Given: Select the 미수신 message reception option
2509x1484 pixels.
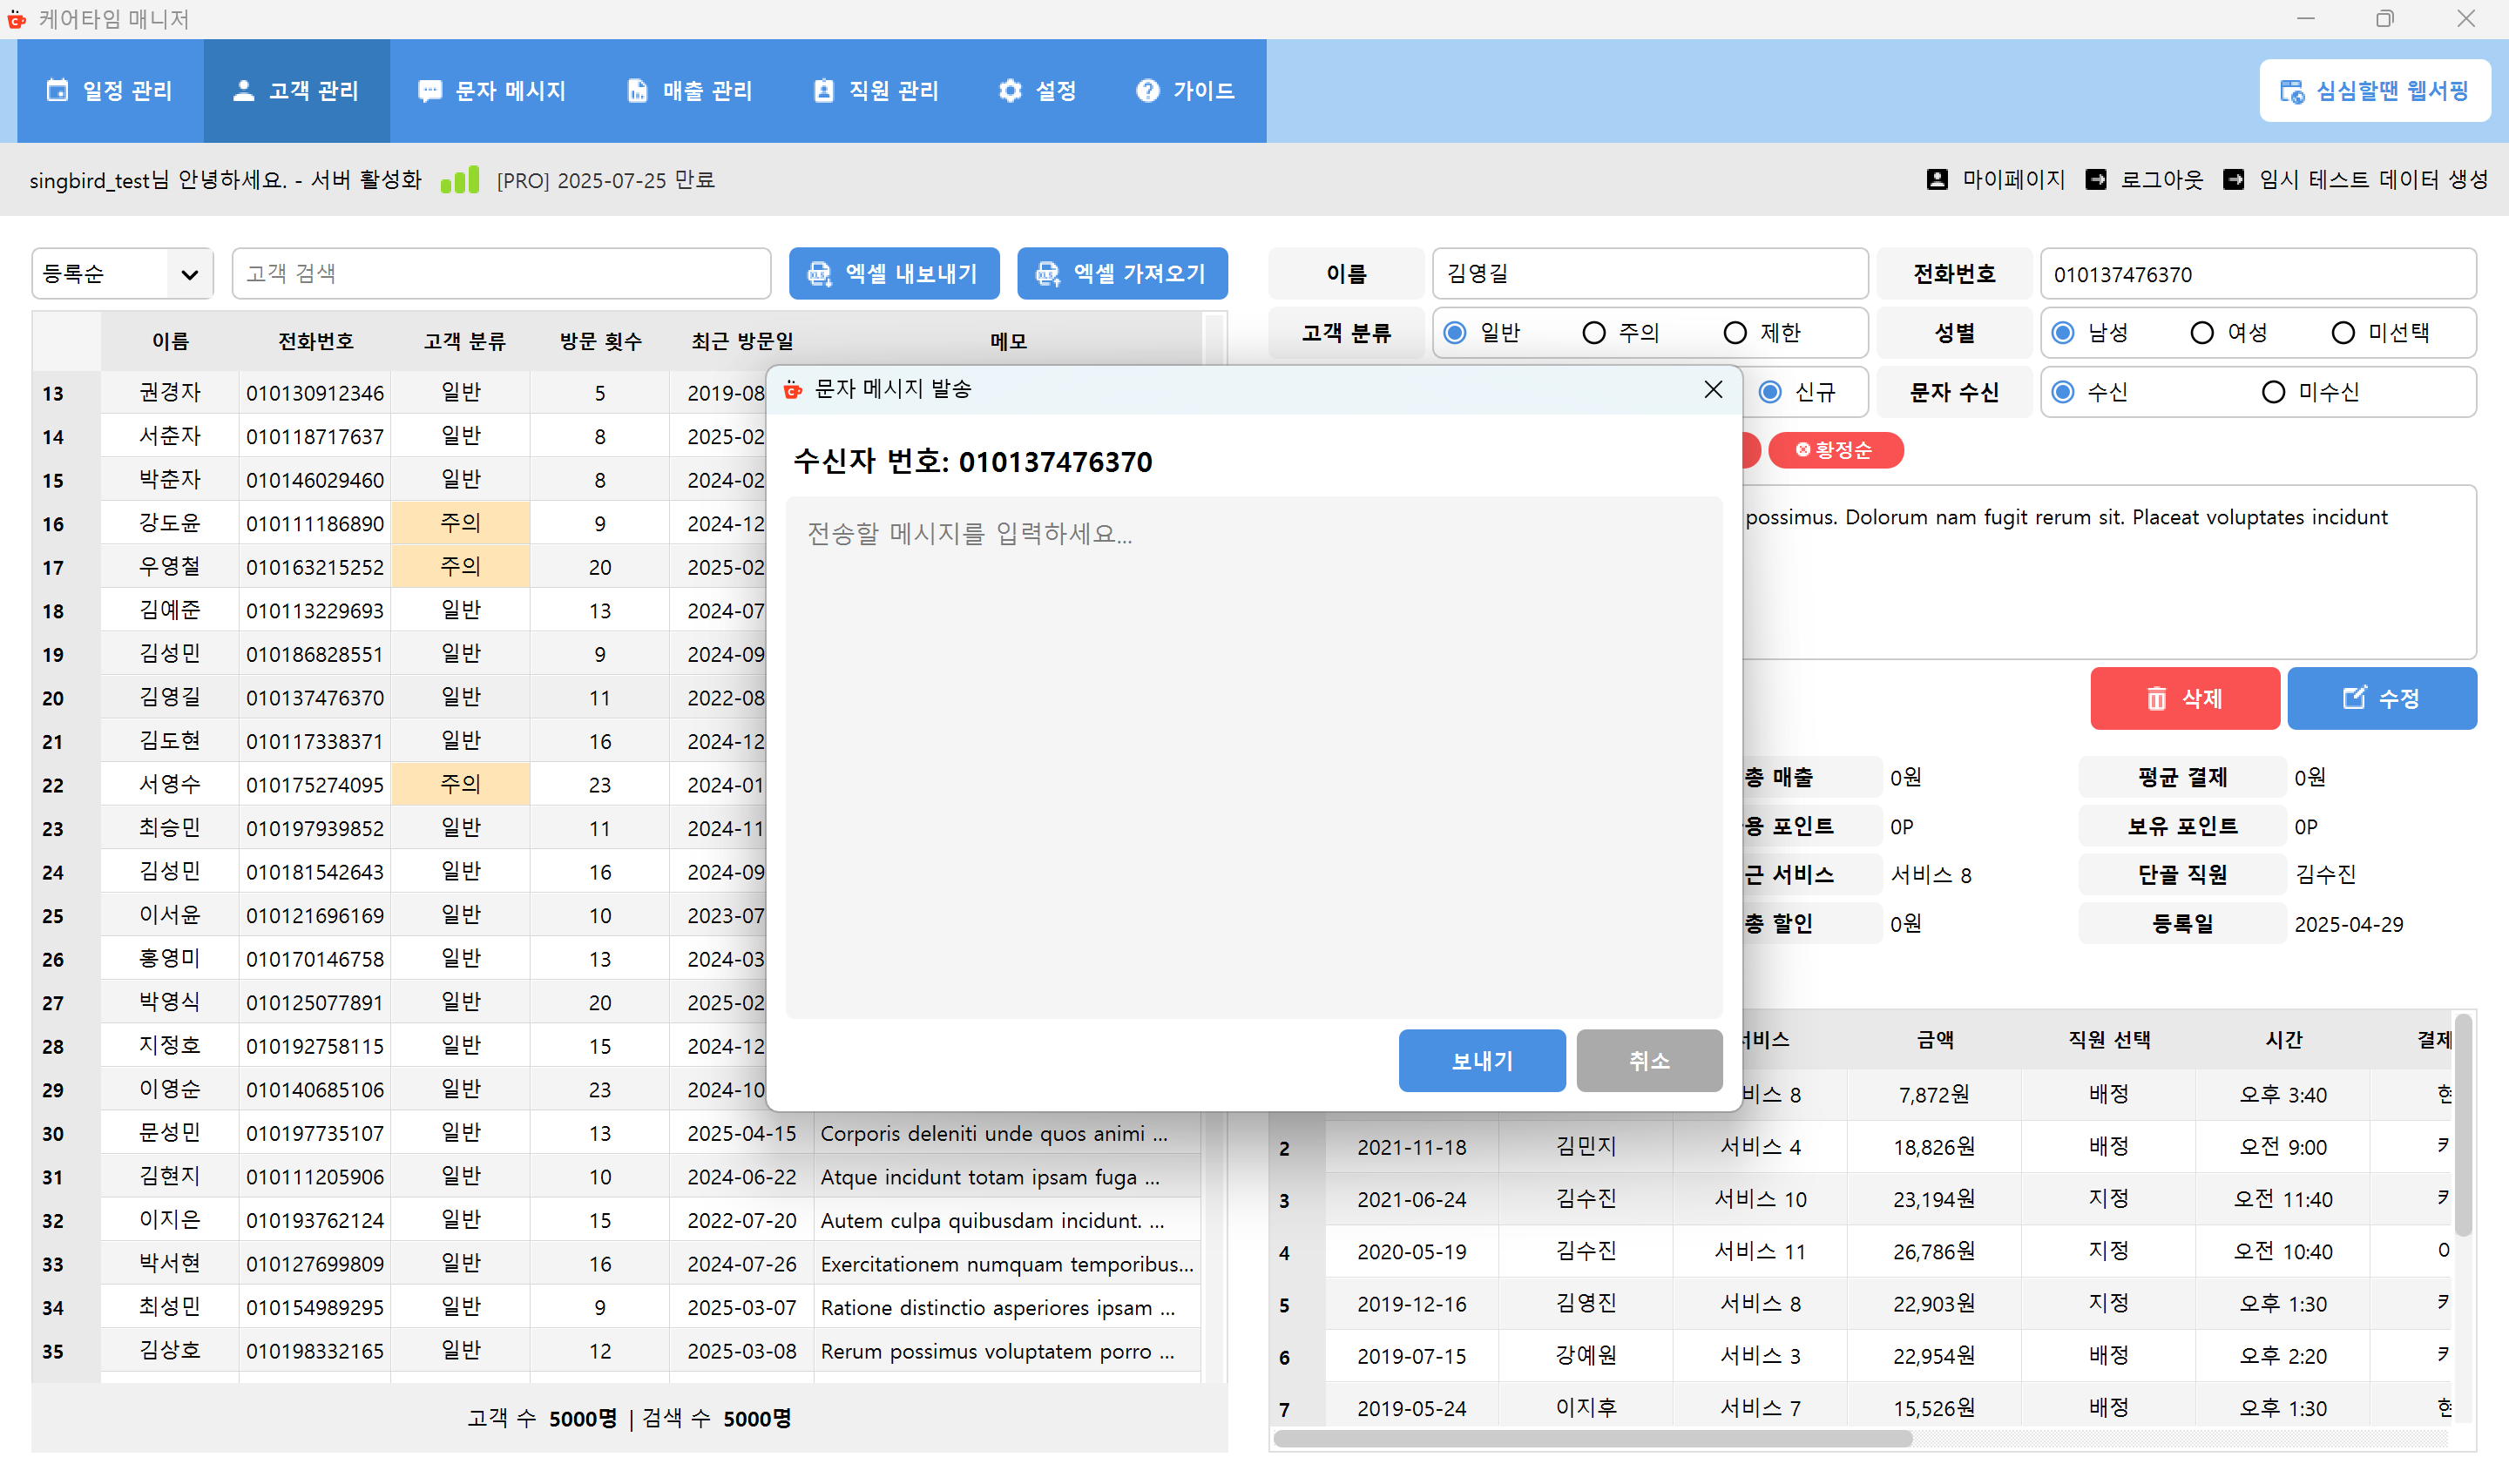Looking at the screenshot, I should pos(2272,391).
